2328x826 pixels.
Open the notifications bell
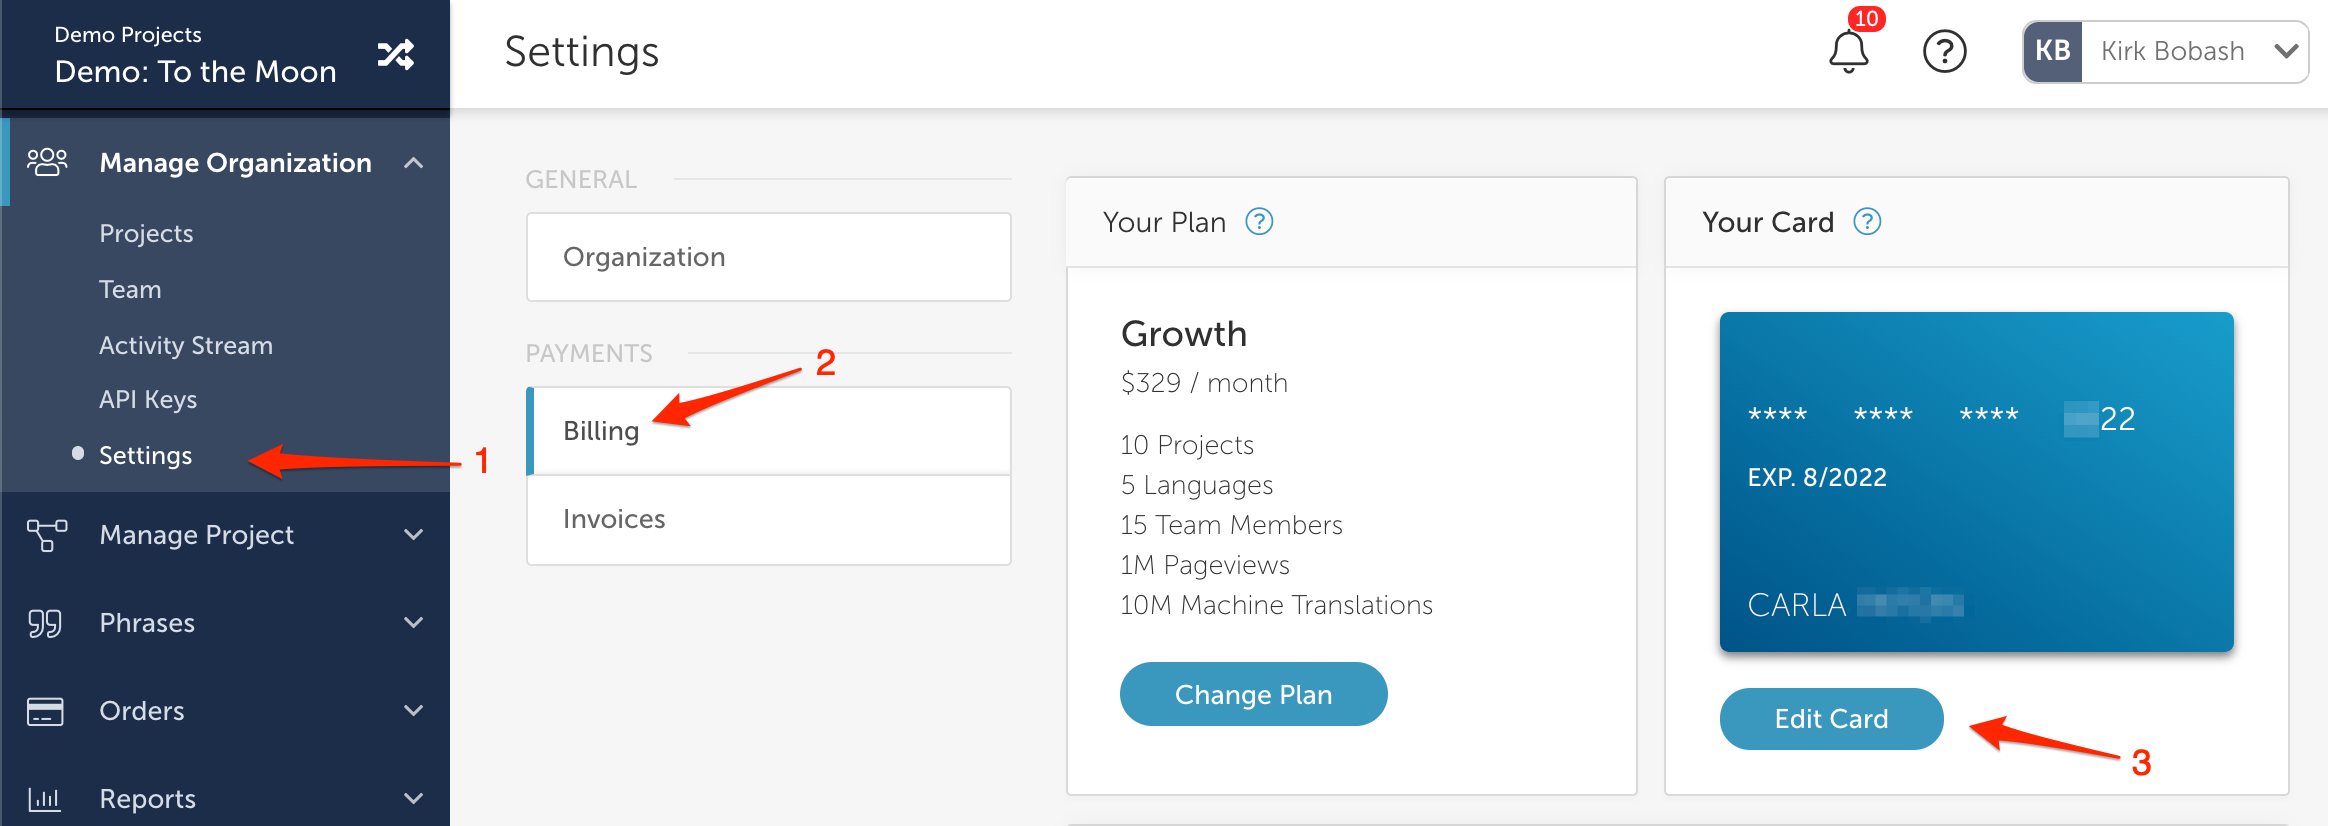point(1848,52)
